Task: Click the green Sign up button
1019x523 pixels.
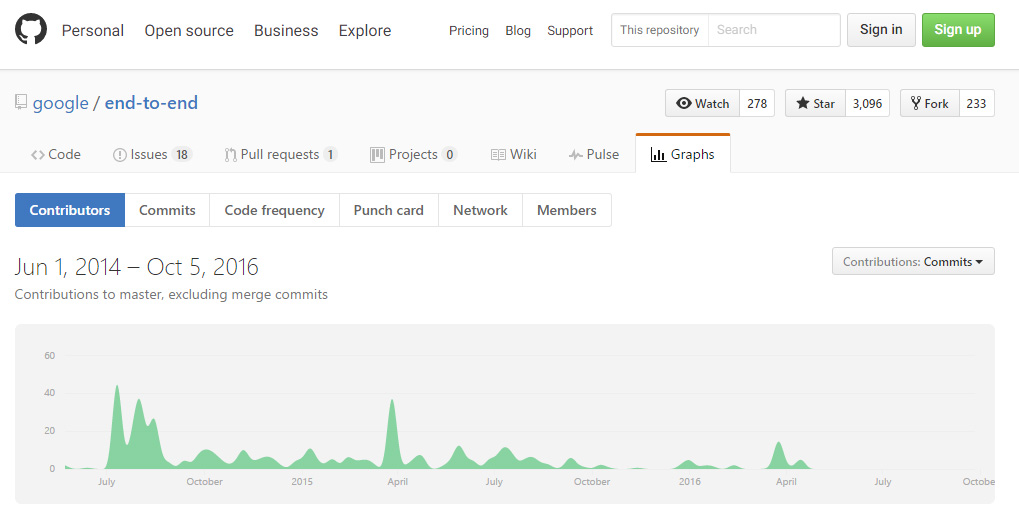Action: coord(958,30)
